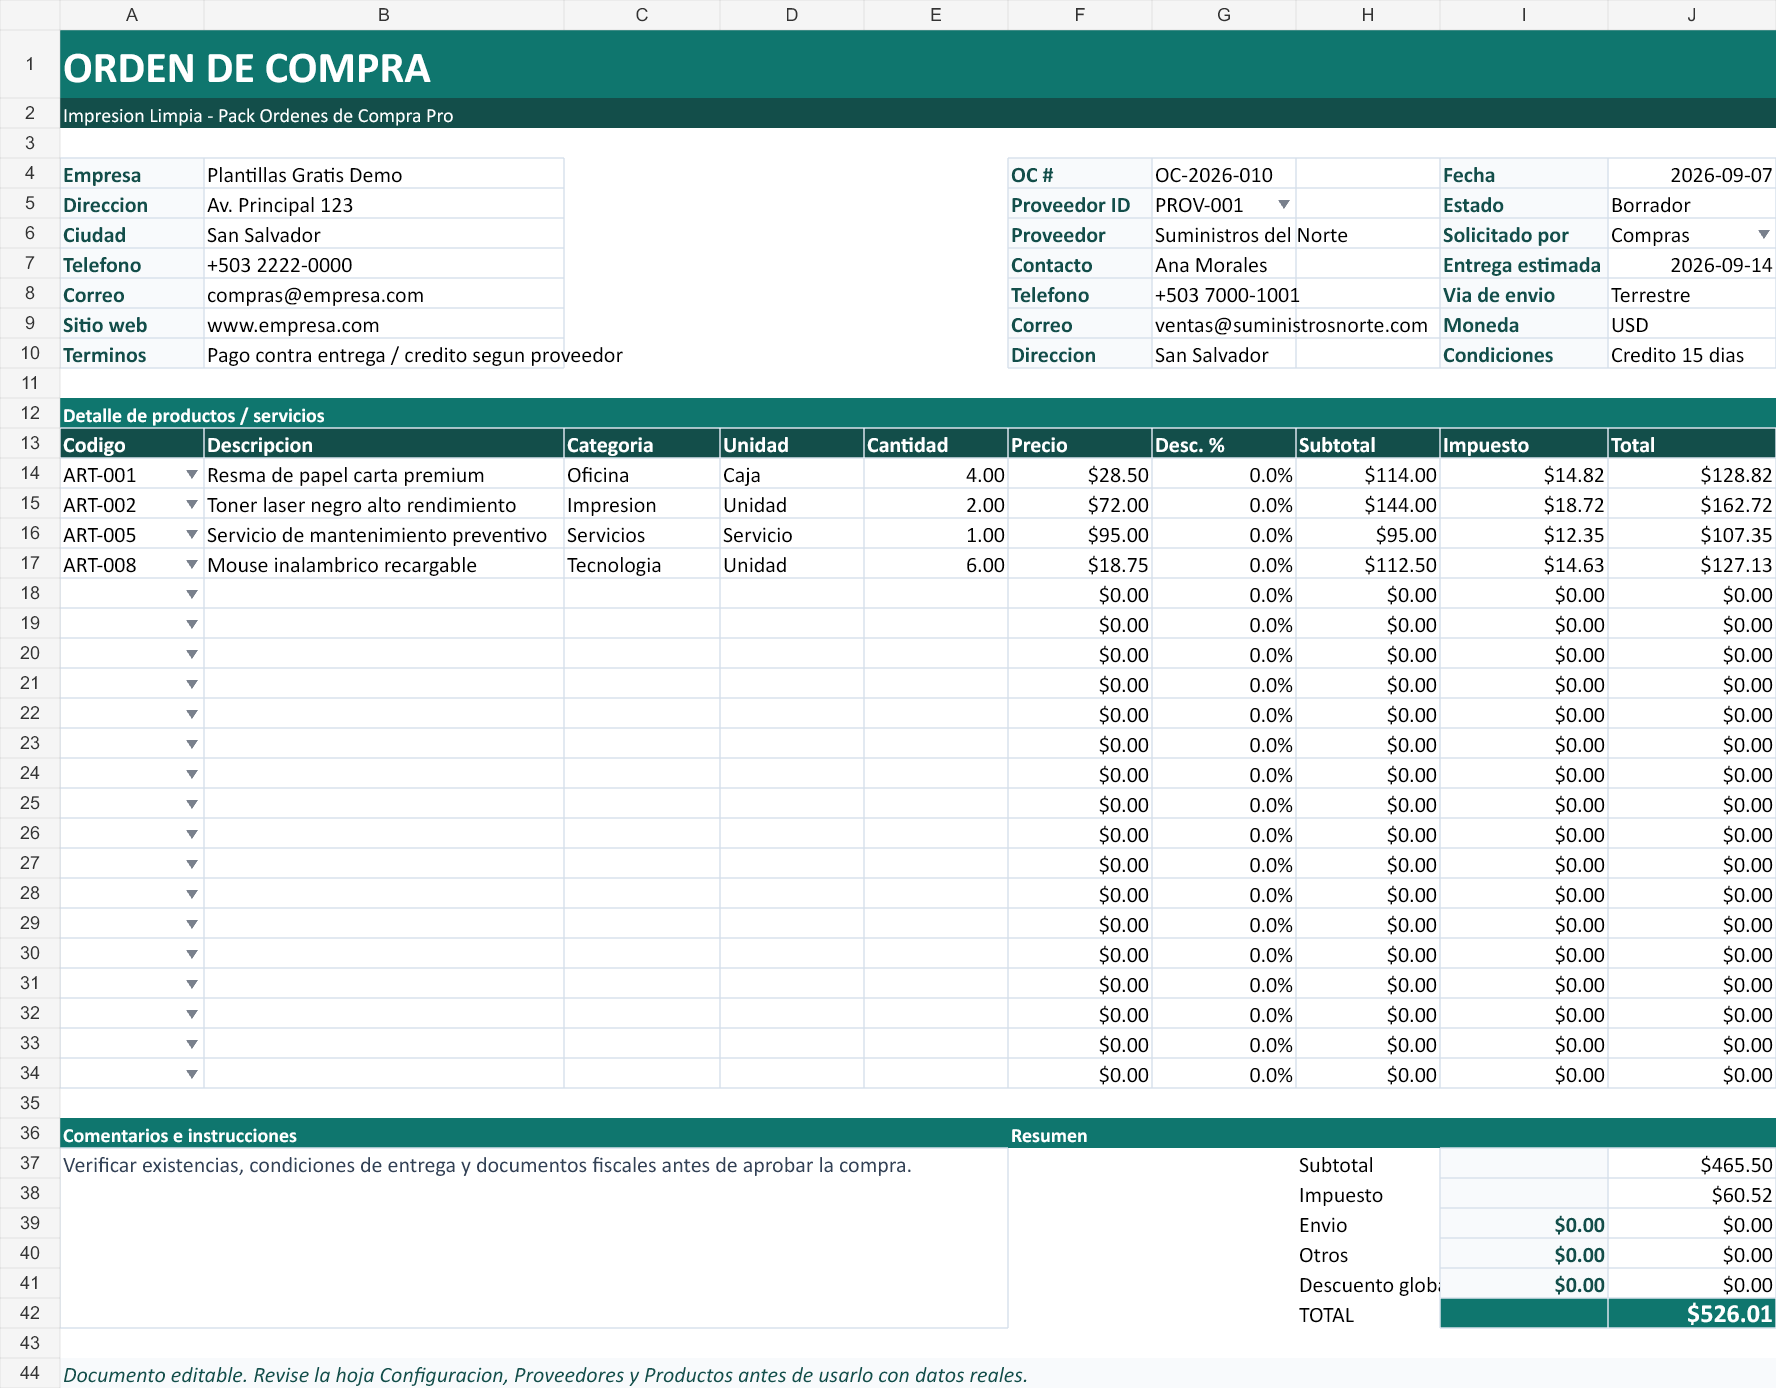Select the Estado value "Borrador"
This screenshot has height=1388, width=1776.
pyautogui.click(x=1692, y=204)
